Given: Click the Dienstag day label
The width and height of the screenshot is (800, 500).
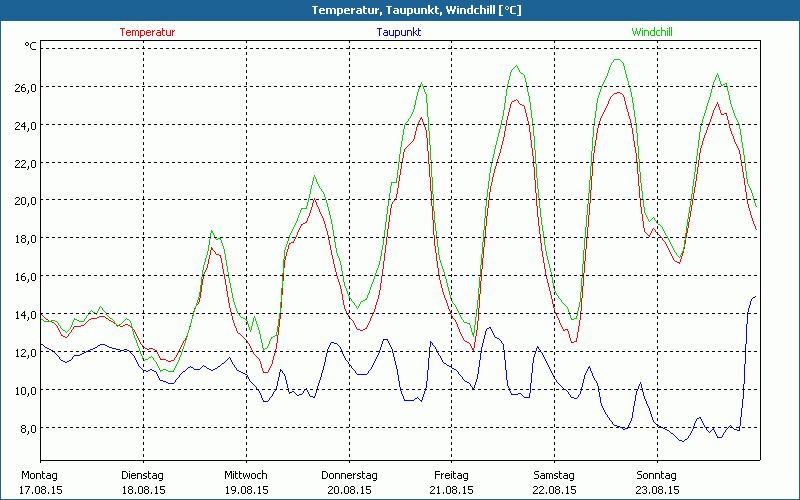Looking at the screenshot, I should point(142,476).
